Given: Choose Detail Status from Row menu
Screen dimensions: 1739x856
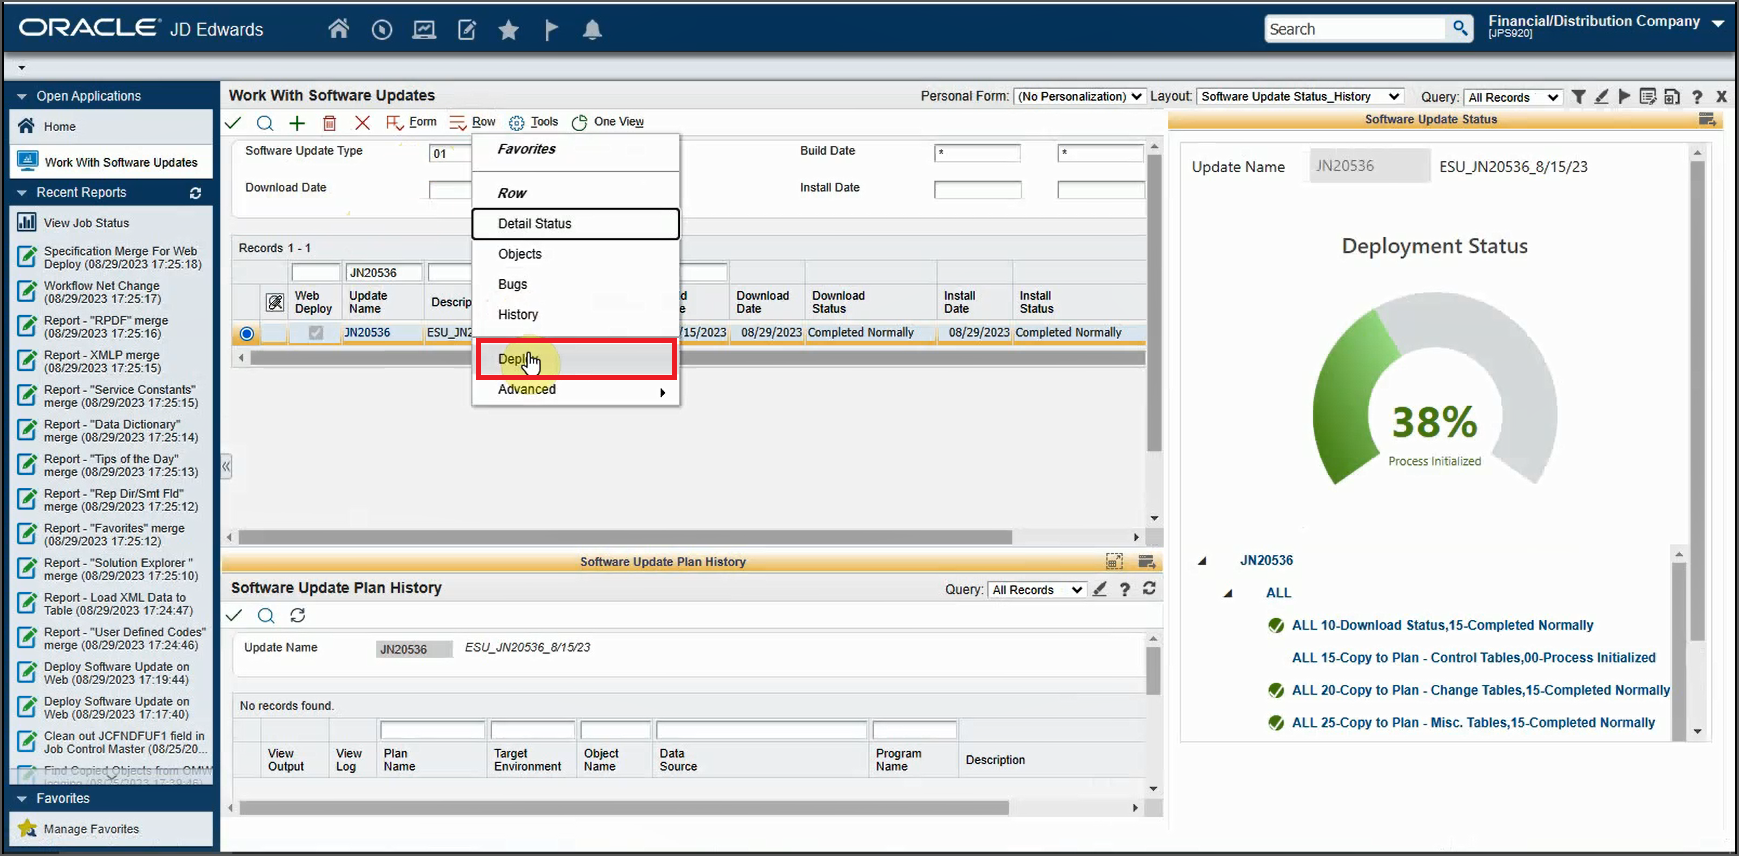Looking at the screenshot, I should (575, 224).
